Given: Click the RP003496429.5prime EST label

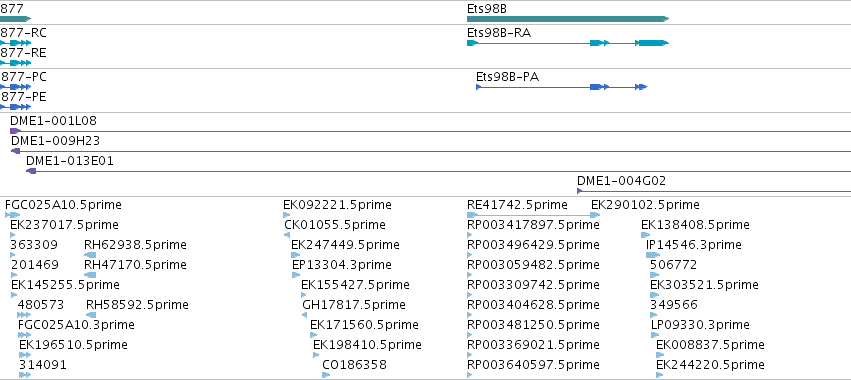Looking at the screenshot, I should click(534, 245).
